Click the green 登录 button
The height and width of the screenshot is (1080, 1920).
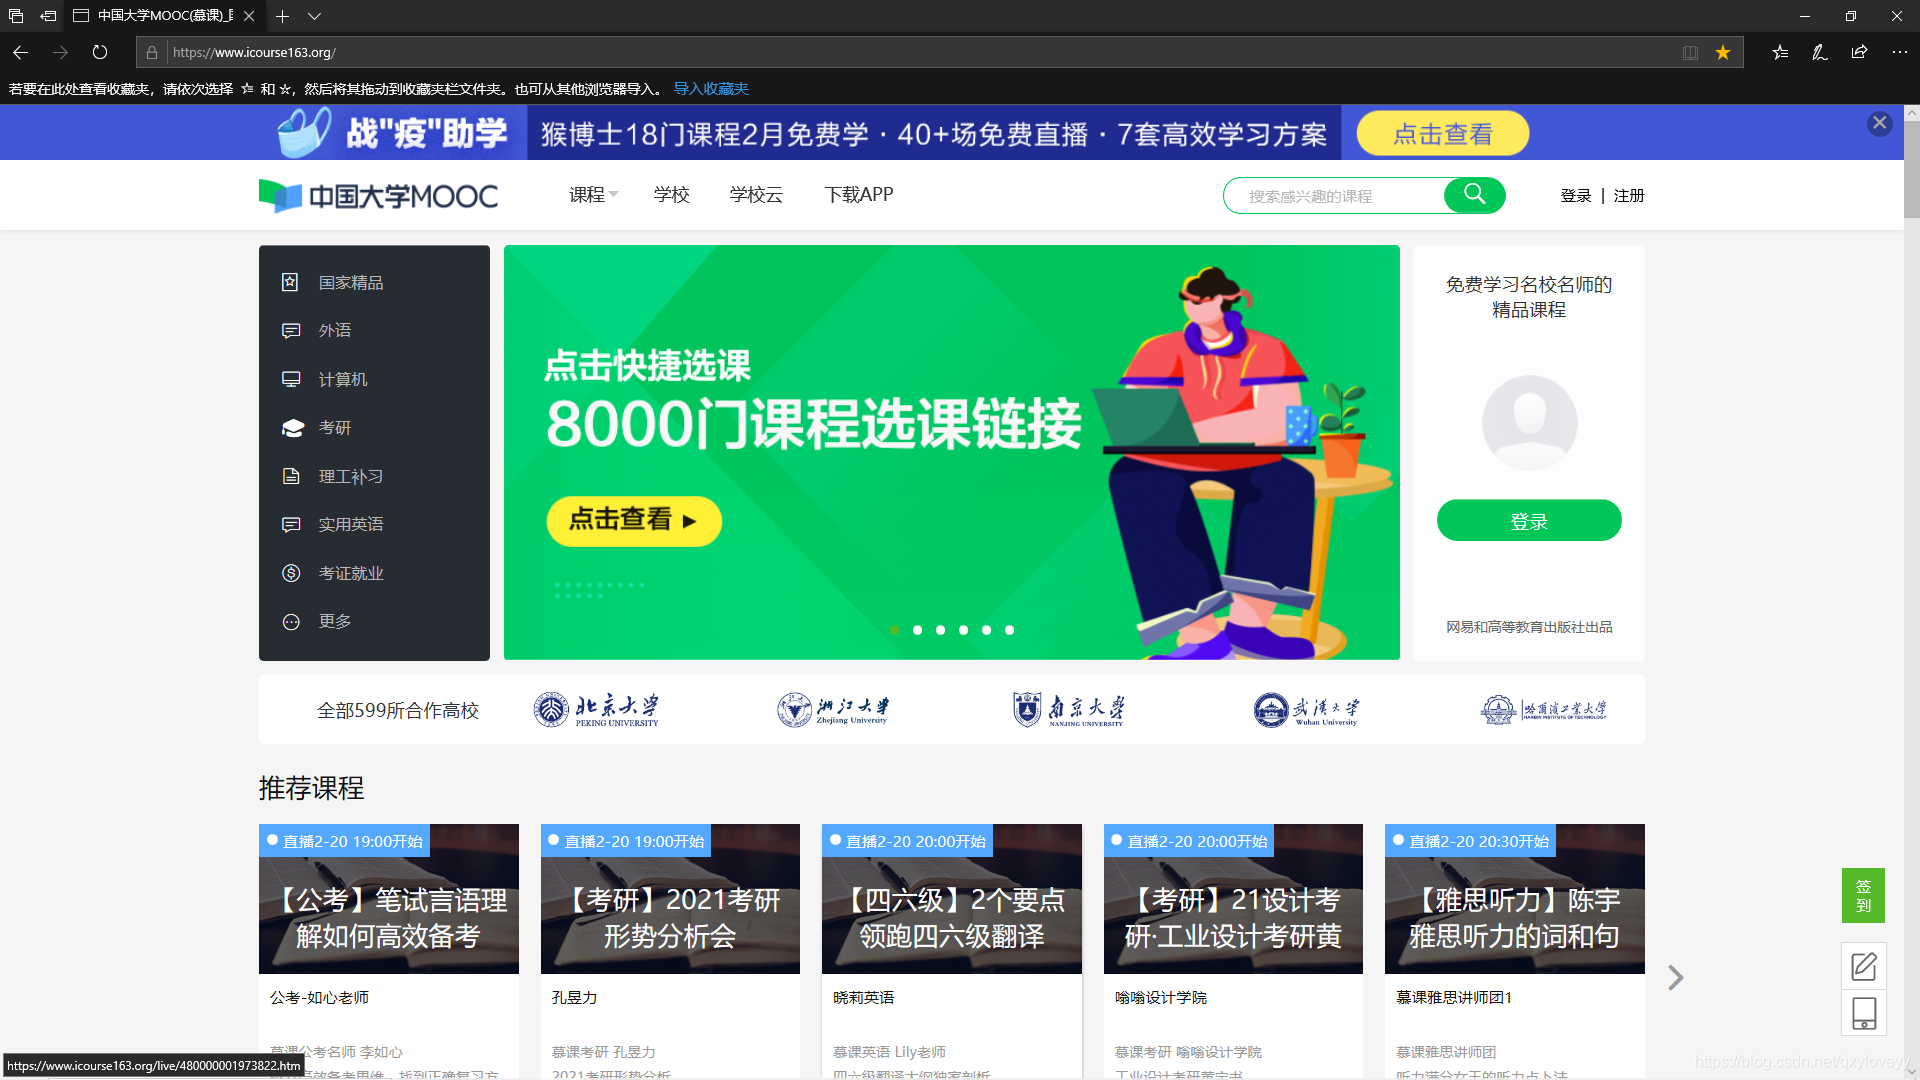point(1528,520)
